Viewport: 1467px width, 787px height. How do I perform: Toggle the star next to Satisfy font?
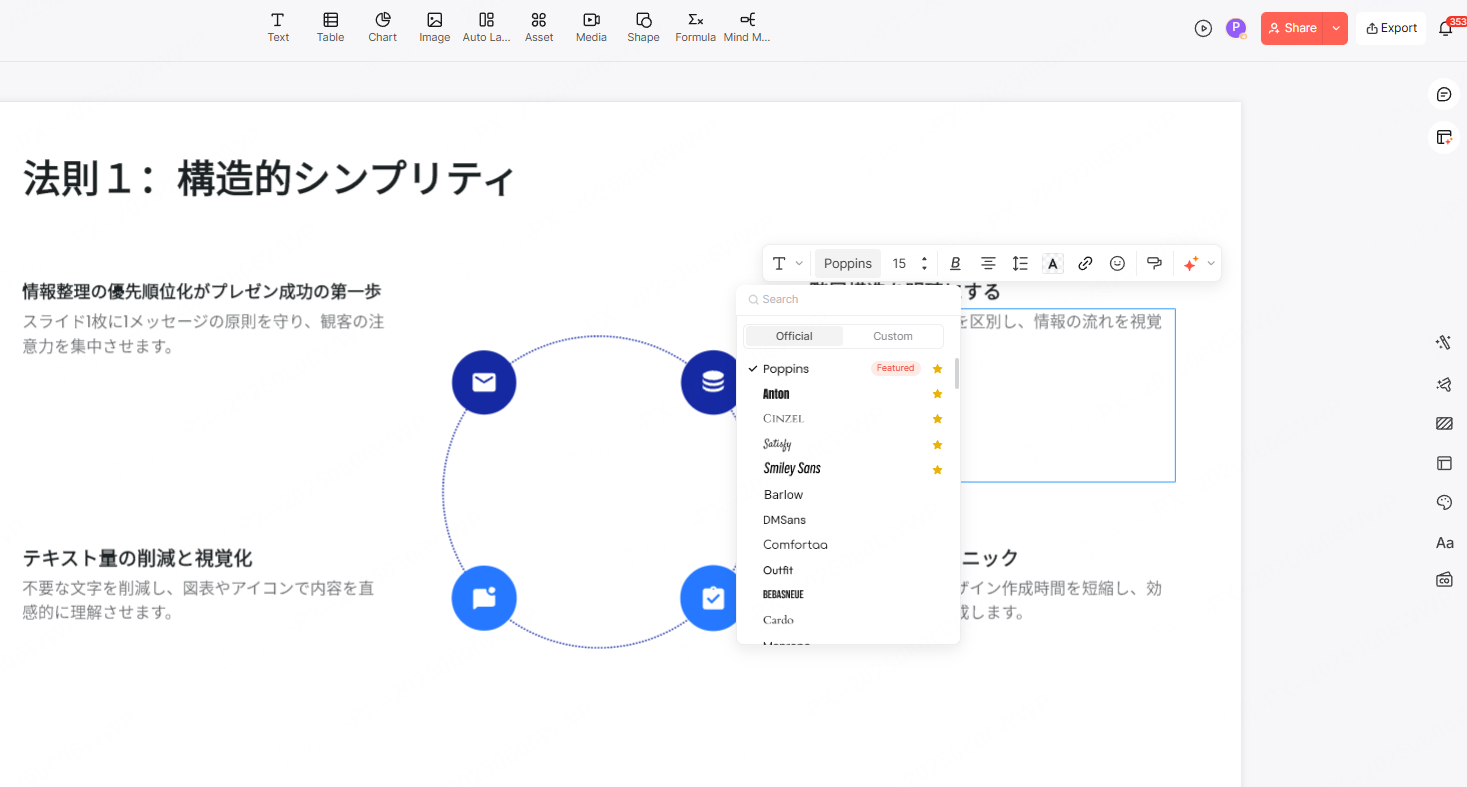tap(937, 443)
